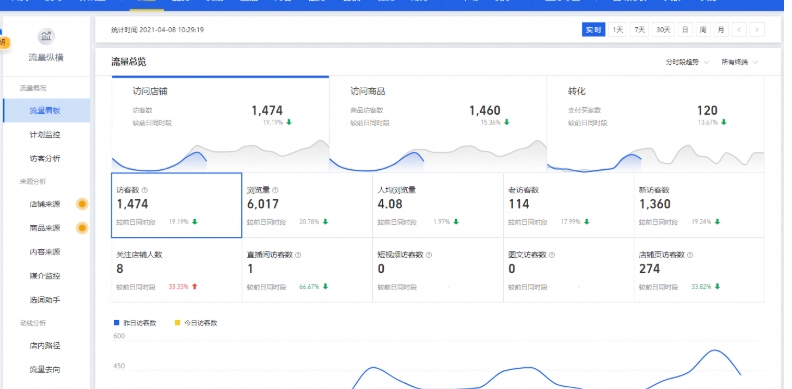Image resolution: width=792 pixels, height=389 pixels.
Task: Click the orange badge beside 商品来源
Action: pyautogui.click(x=82, y=228)
